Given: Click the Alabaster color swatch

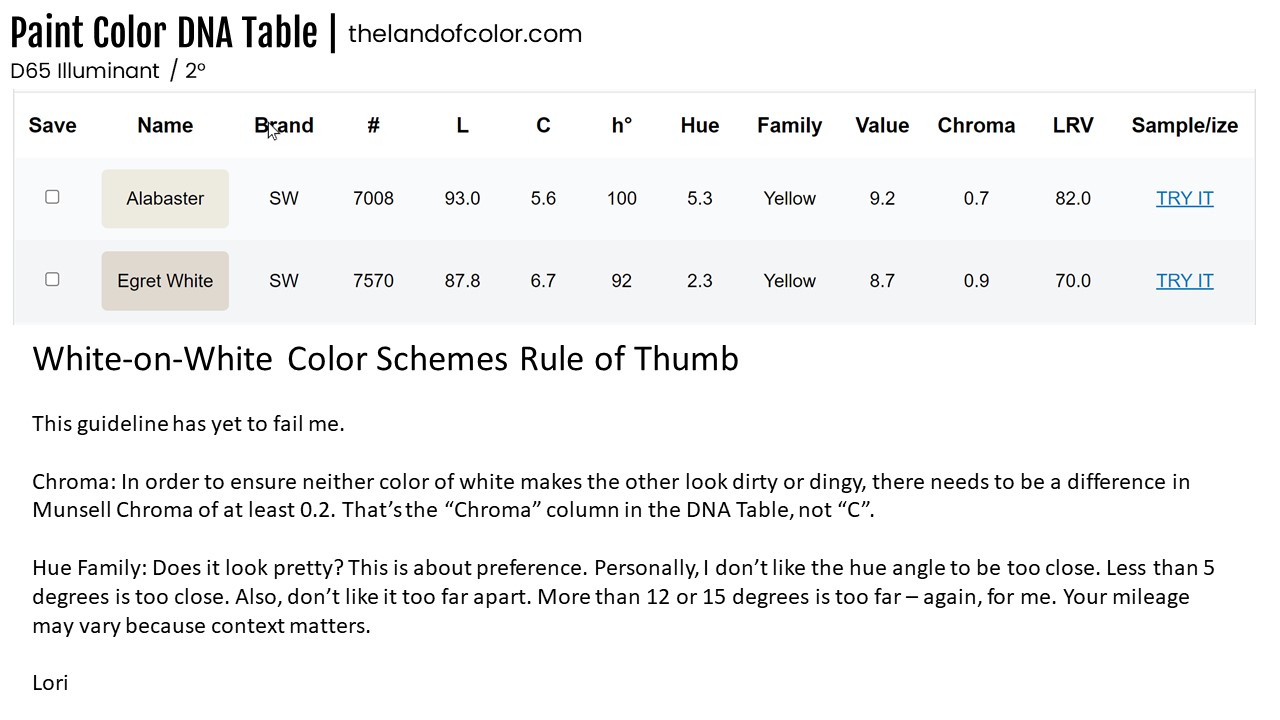Looking at the screenshot, I should pyautogui.click(x=165, y=198).
